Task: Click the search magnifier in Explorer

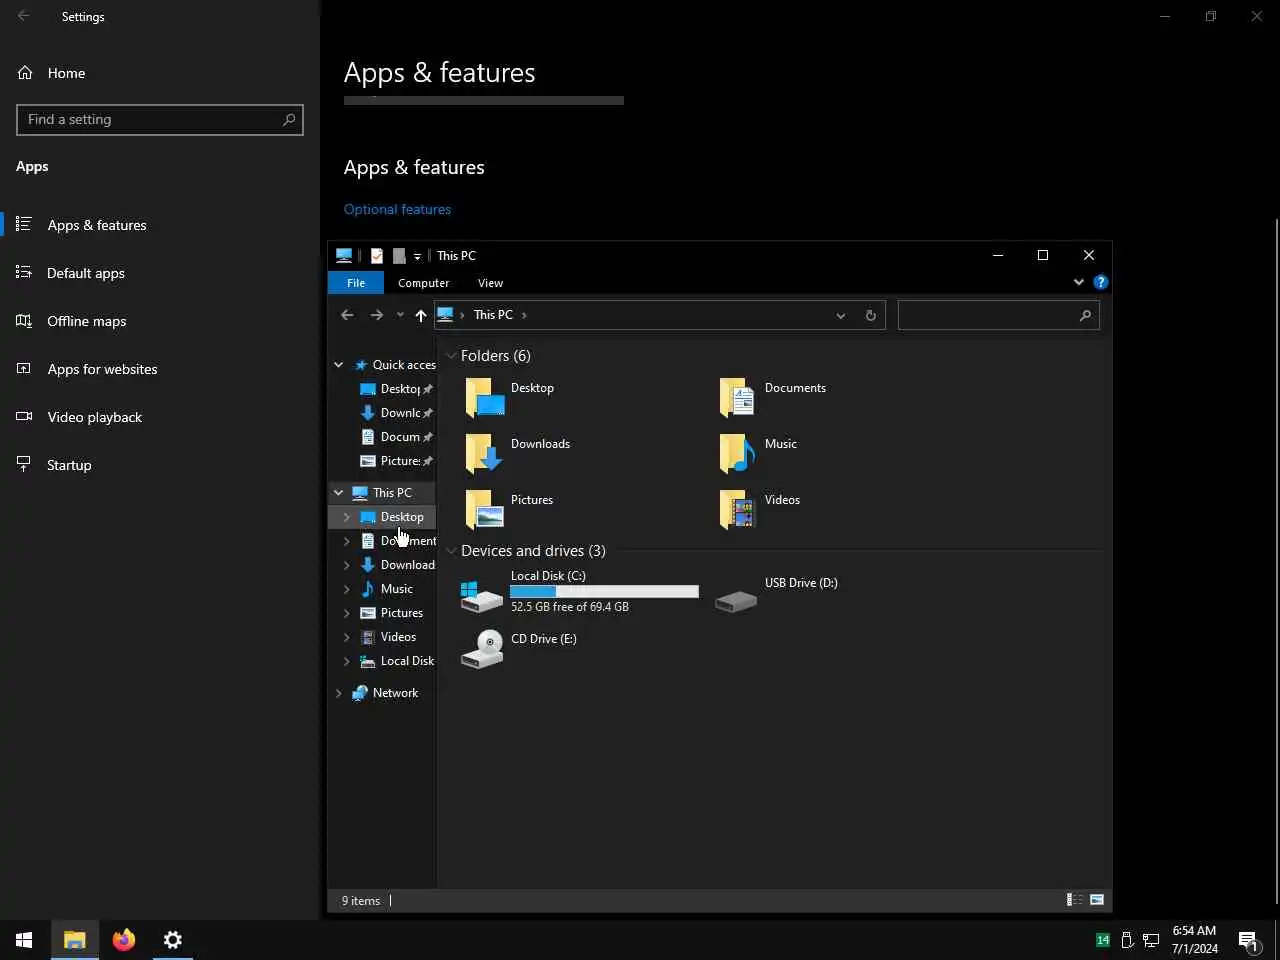Action: click(x=1085, y=315)
